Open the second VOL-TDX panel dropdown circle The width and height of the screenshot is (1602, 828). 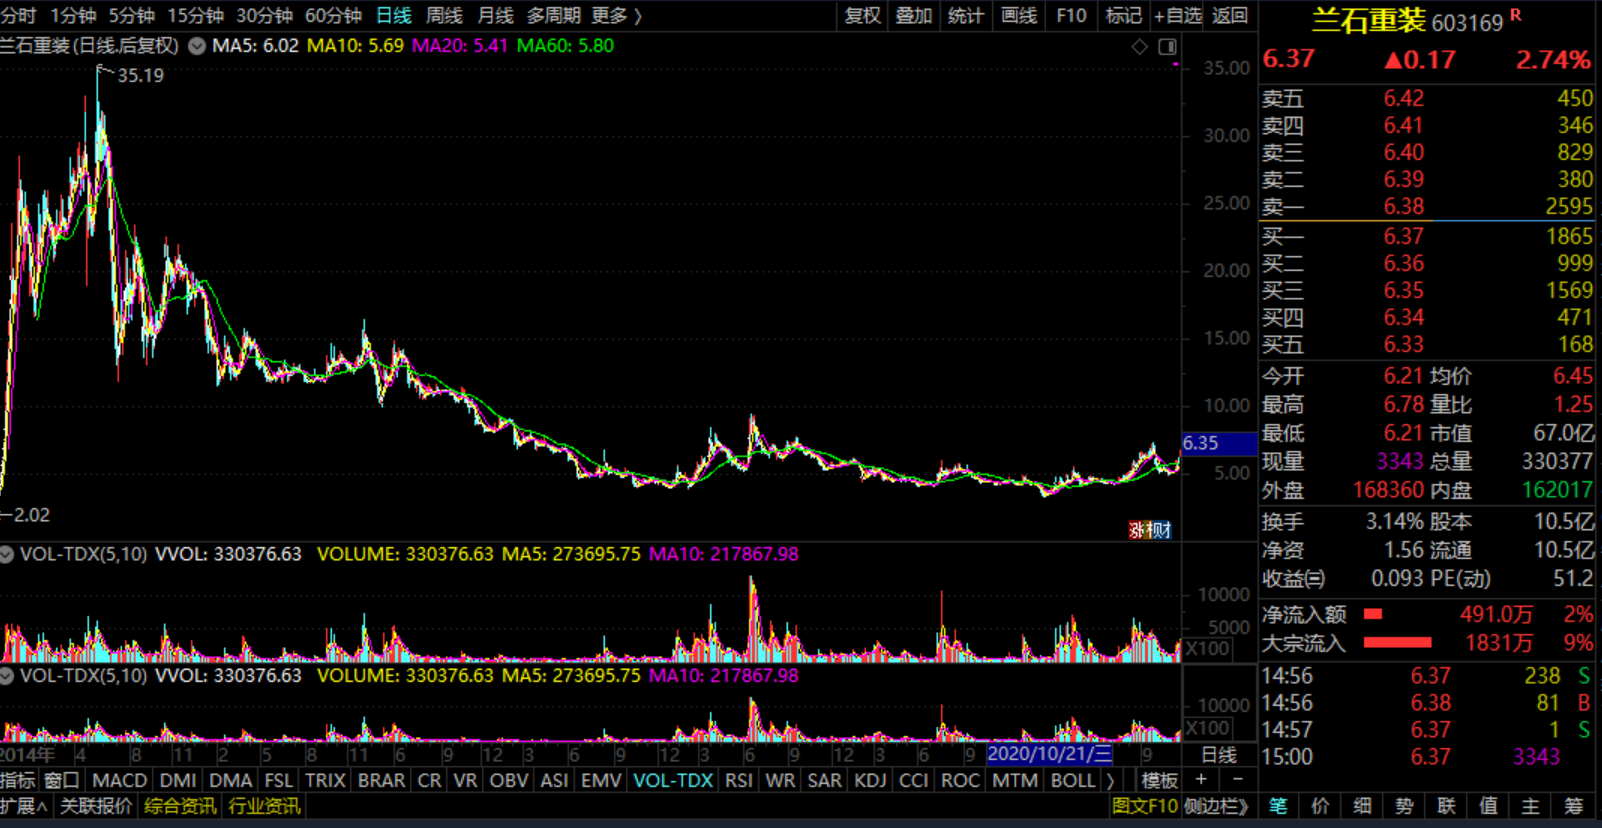(x=7, y=676)
